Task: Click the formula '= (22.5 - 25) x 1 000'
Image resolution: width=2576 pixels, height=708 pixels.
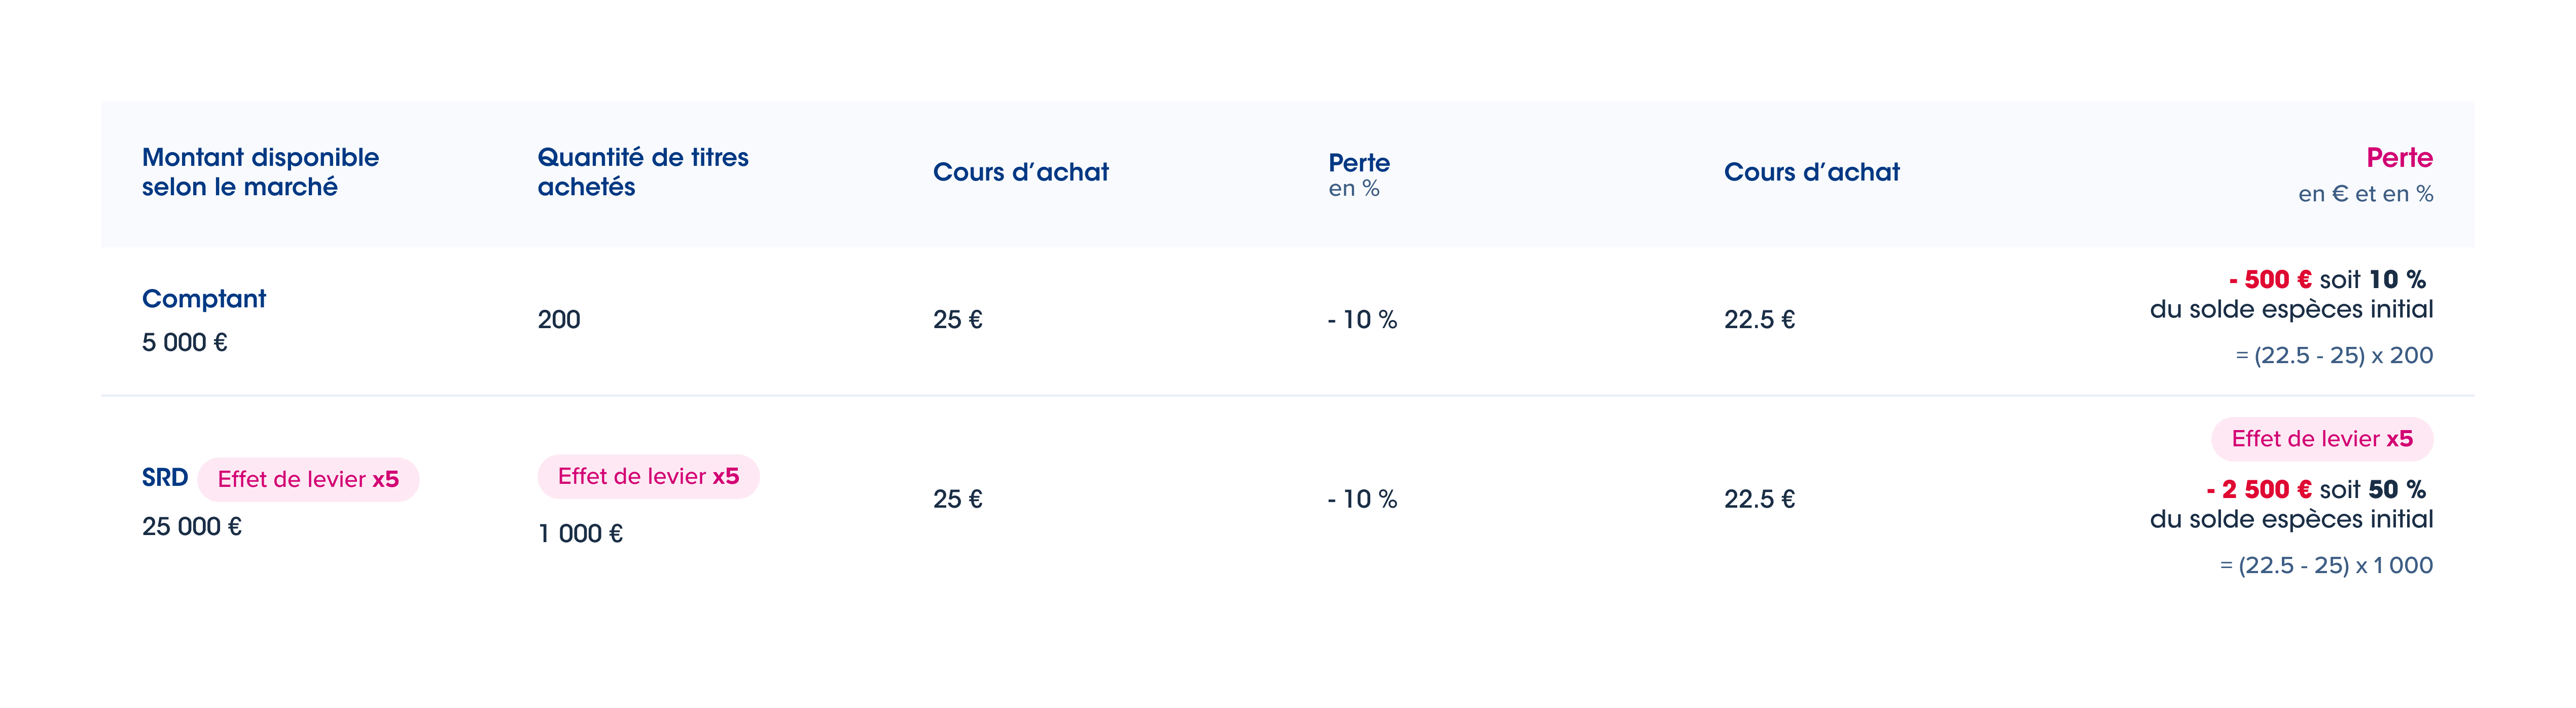Action: (2325, 566)
